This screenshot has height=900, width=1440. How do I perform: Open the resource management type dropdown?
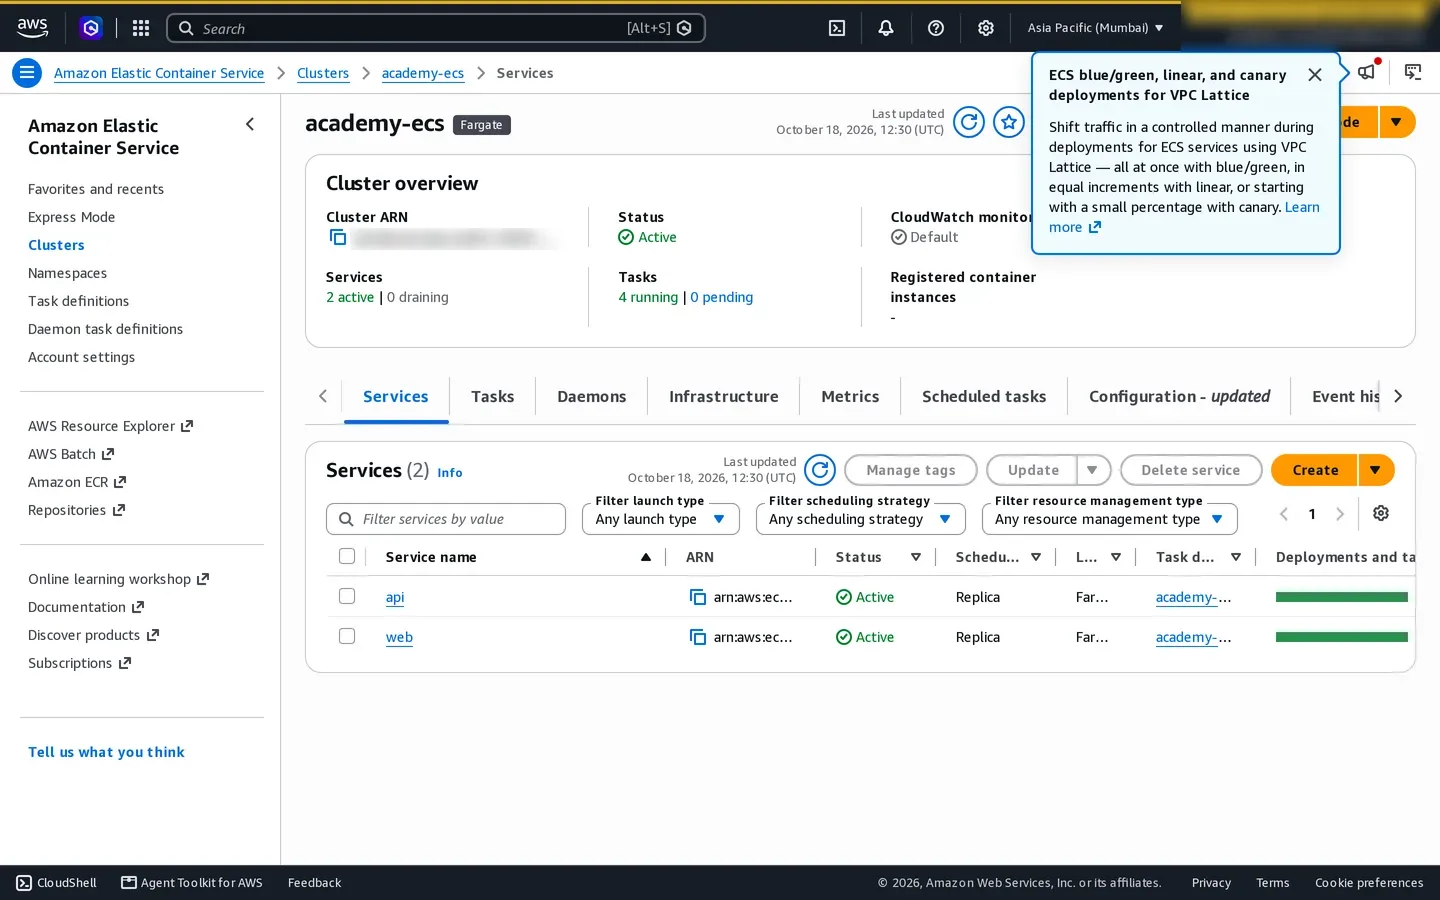(1110, 519)
